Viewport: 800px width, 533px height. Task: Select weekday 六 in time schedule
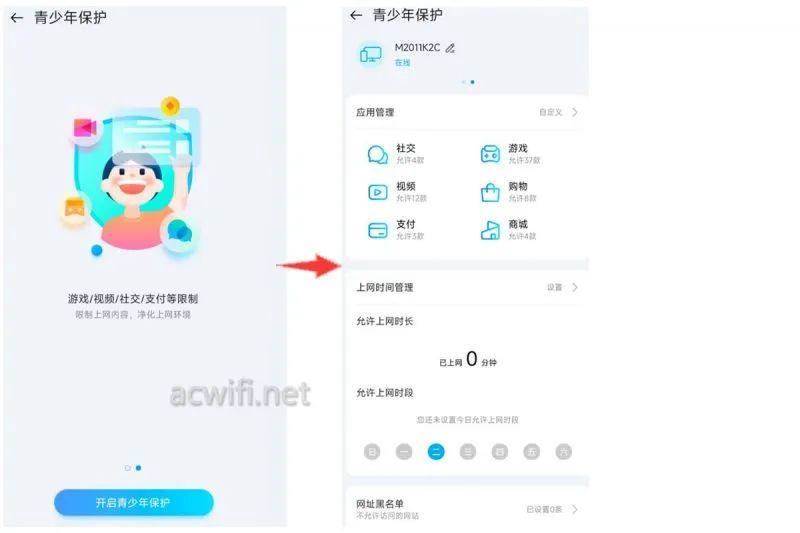click(563, 451)
